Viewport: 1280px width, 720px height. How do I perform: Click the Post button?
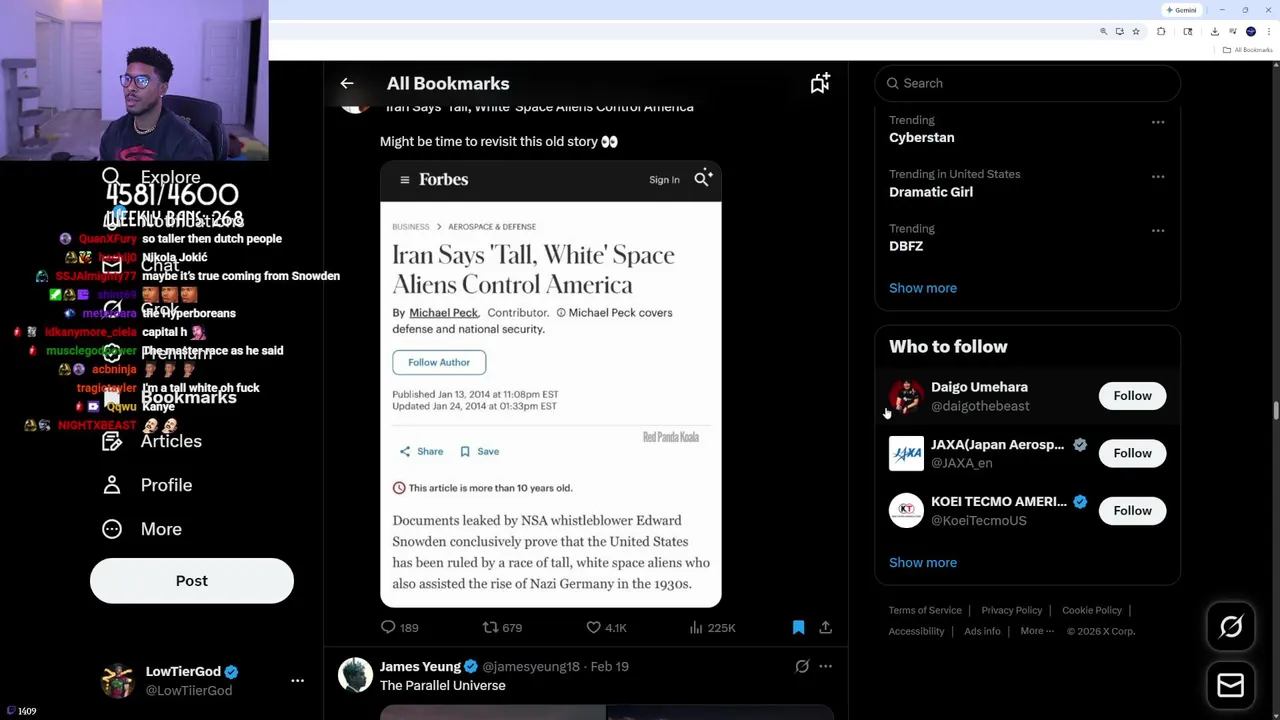click(x=192, y=581)
